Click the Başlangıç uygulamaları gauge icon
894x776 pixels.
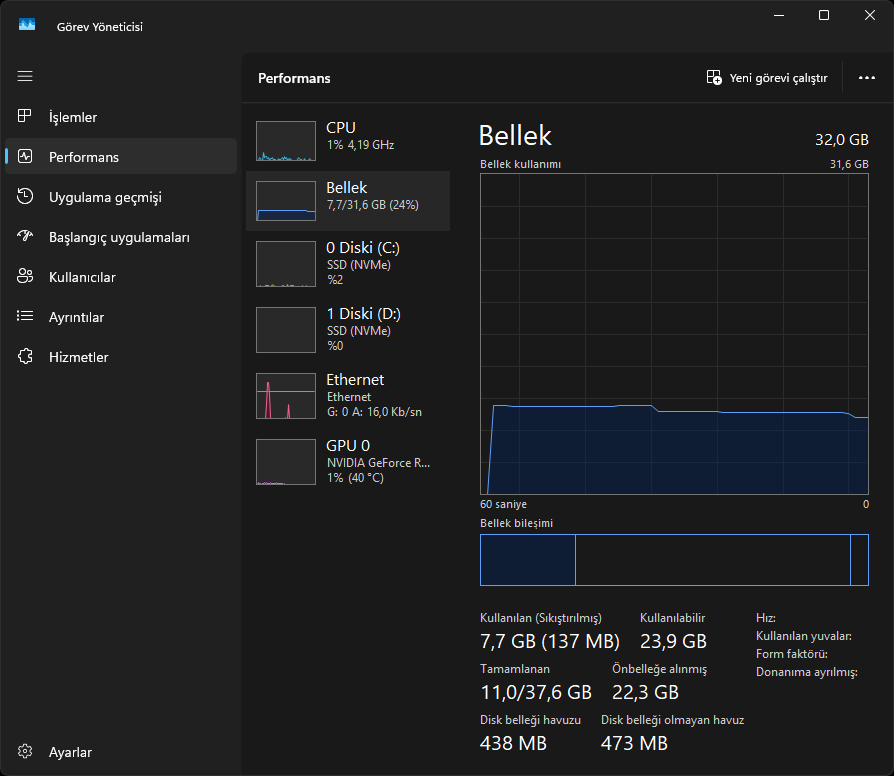(25, 236)
